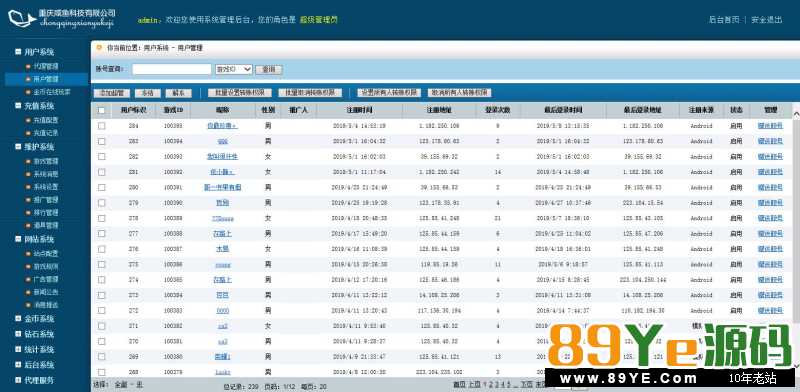Click management link for user 284

[x=770, y=126]
